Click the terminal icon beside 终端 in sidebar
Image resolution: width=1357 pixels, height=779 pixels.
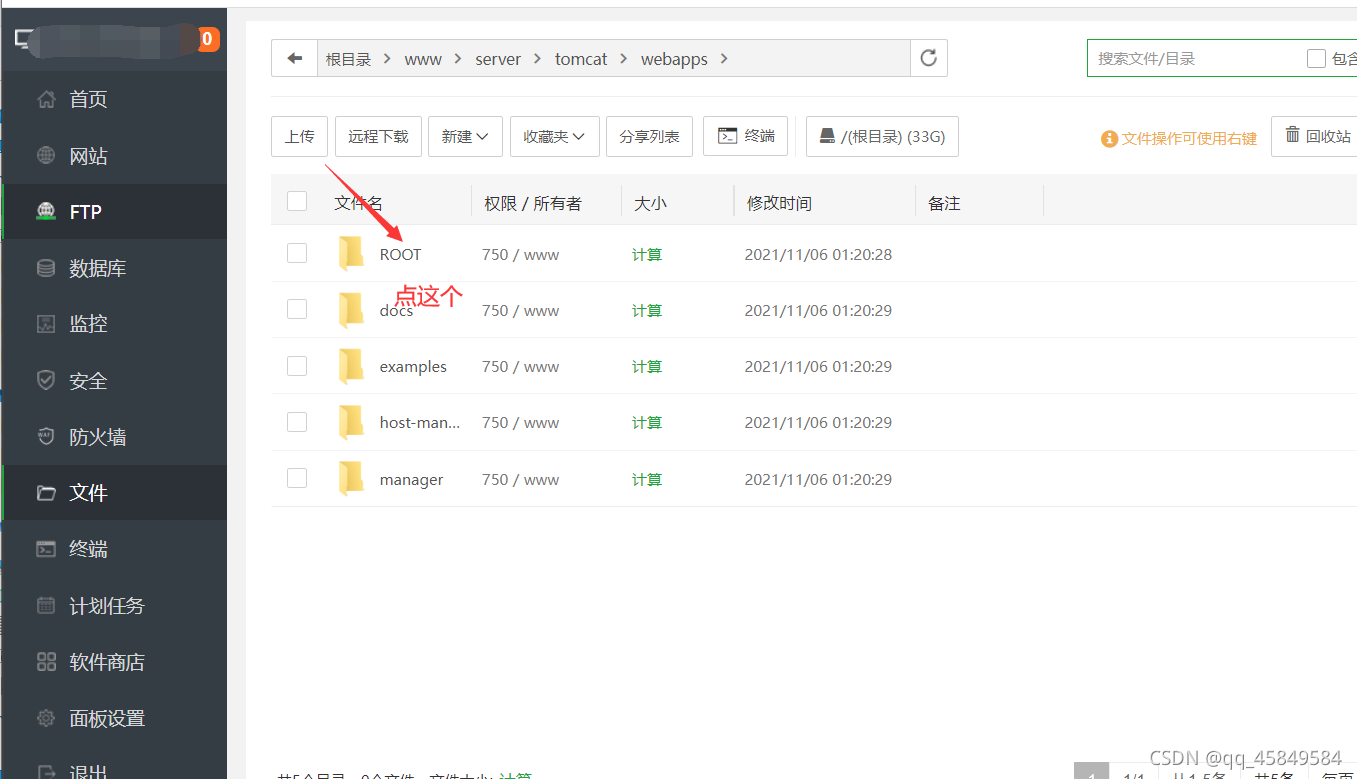(46, 549)
